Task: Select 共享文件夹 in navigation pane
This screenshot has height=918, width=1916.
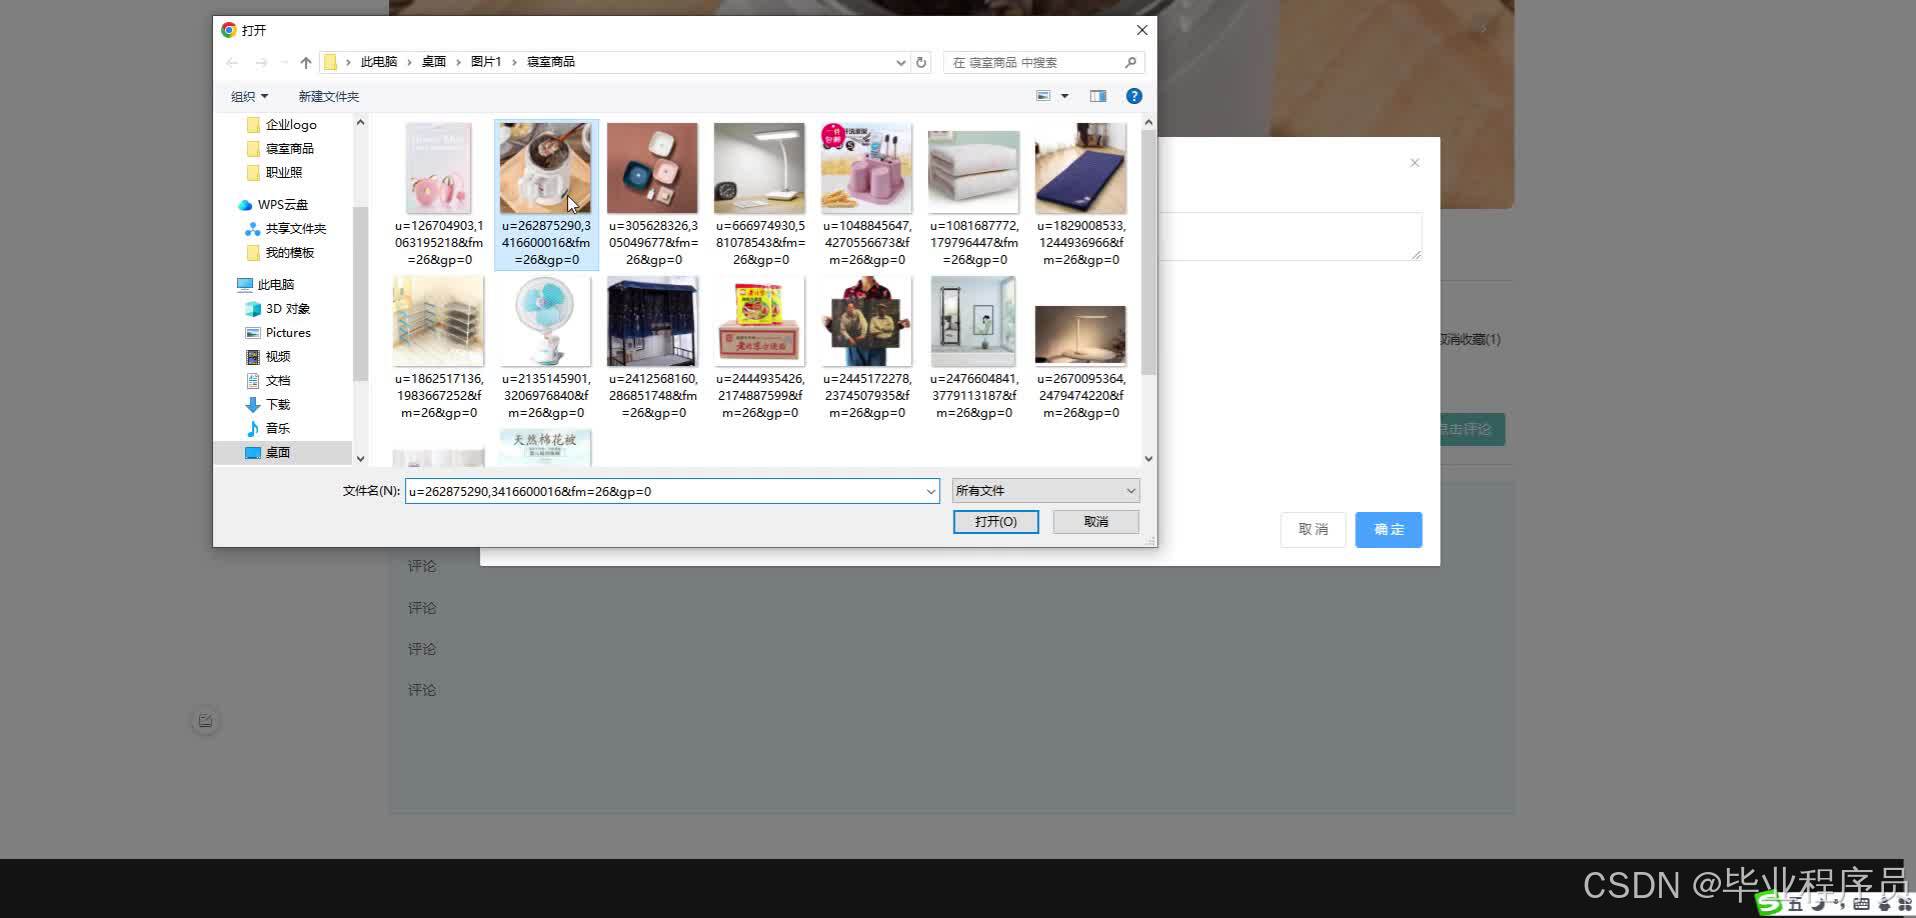Action: click(285, 229)
